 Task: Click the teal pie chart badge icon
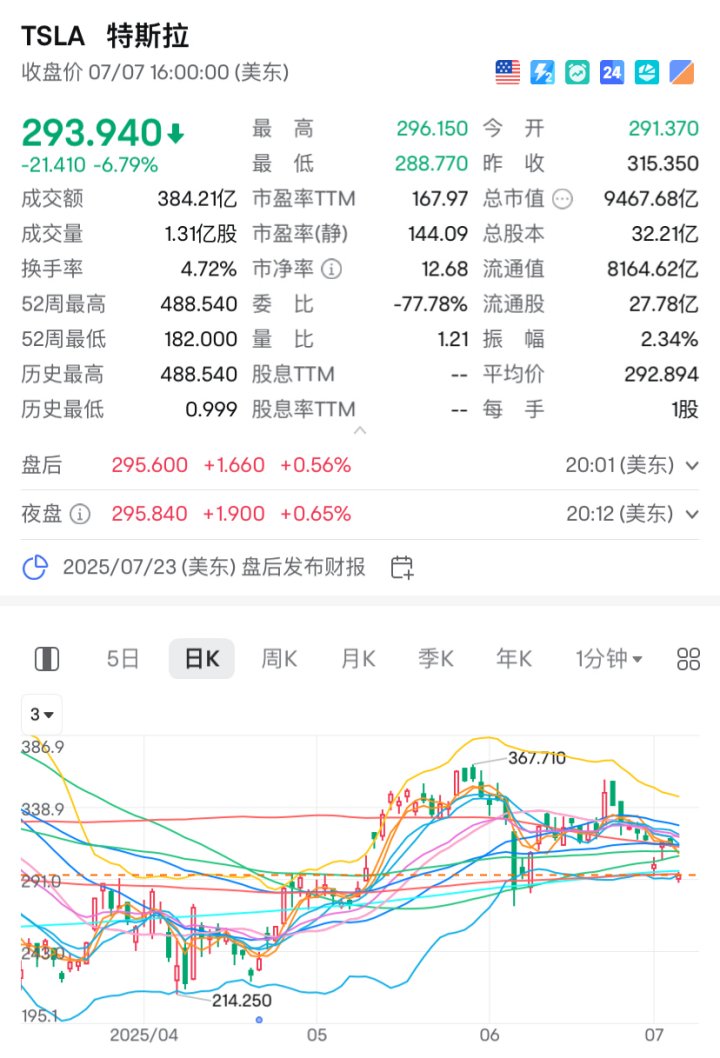[x=646, y=72]
